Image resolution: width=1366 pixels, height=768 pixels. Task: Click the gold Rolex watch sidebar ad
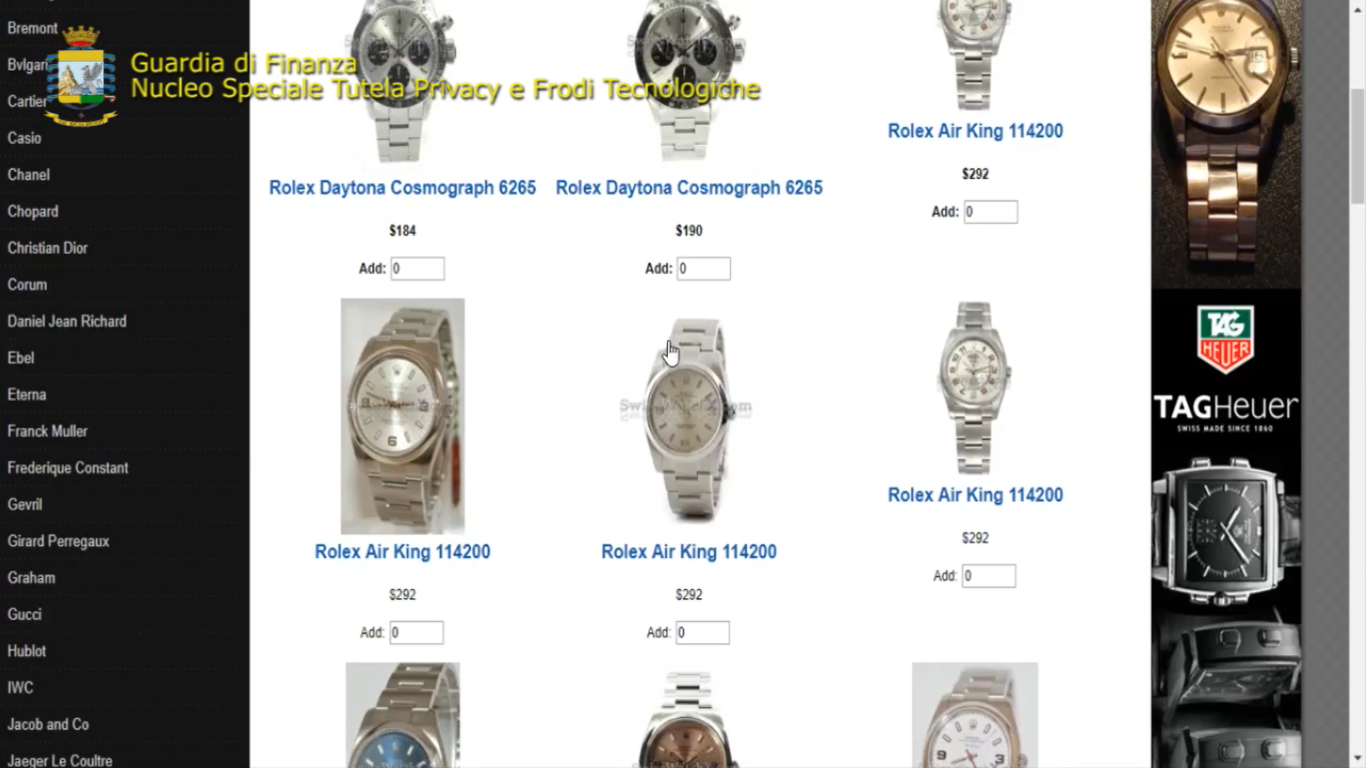pos(1226,143)
